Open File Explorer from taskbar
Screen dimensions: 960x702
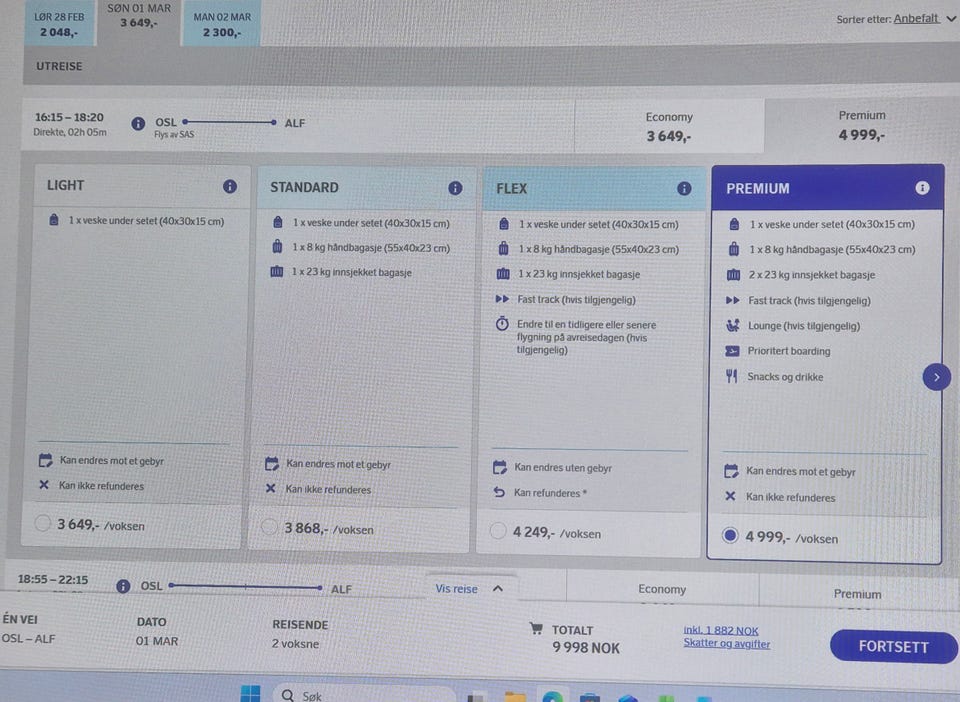[516, 696]
